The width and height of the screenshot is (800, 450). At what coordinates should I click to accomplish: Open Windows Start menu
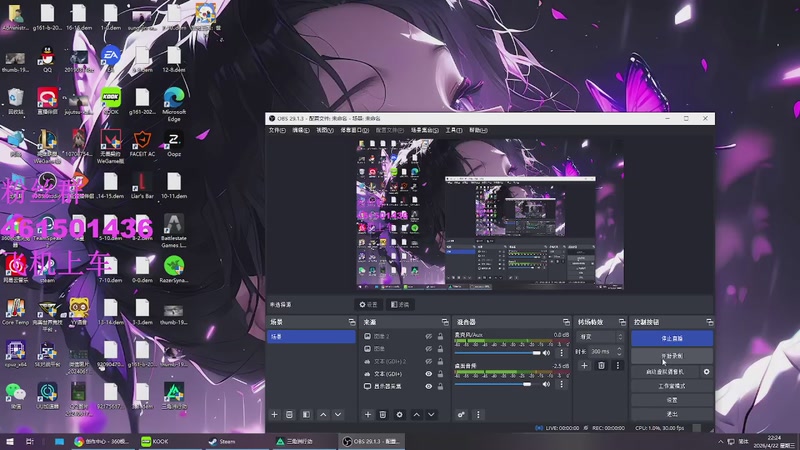tap(9, 441)
